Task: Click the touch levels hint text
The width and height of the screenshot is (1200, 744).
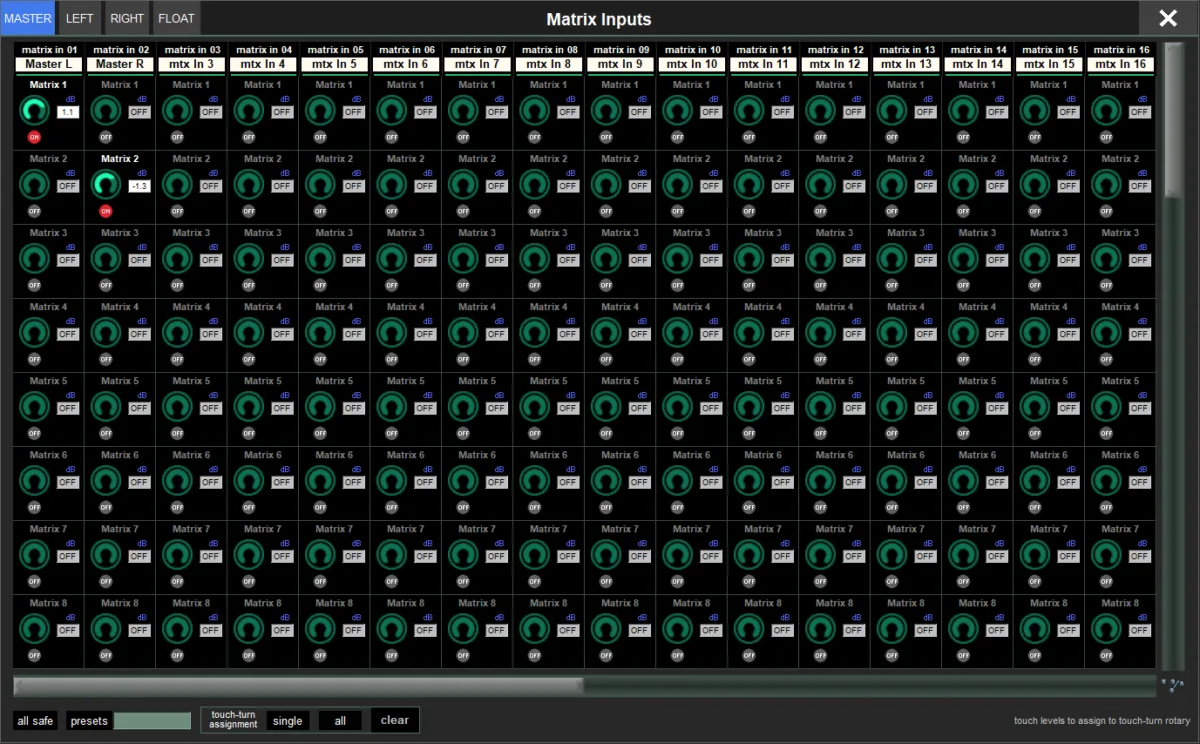Action: 1102,720
